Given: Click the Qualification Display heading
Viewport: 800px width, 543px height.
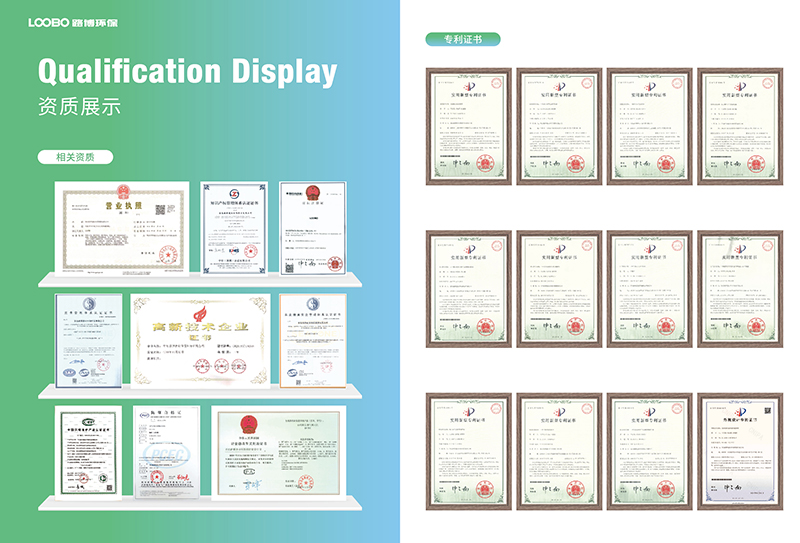Looking at the screenshot, I should [187, 71].
